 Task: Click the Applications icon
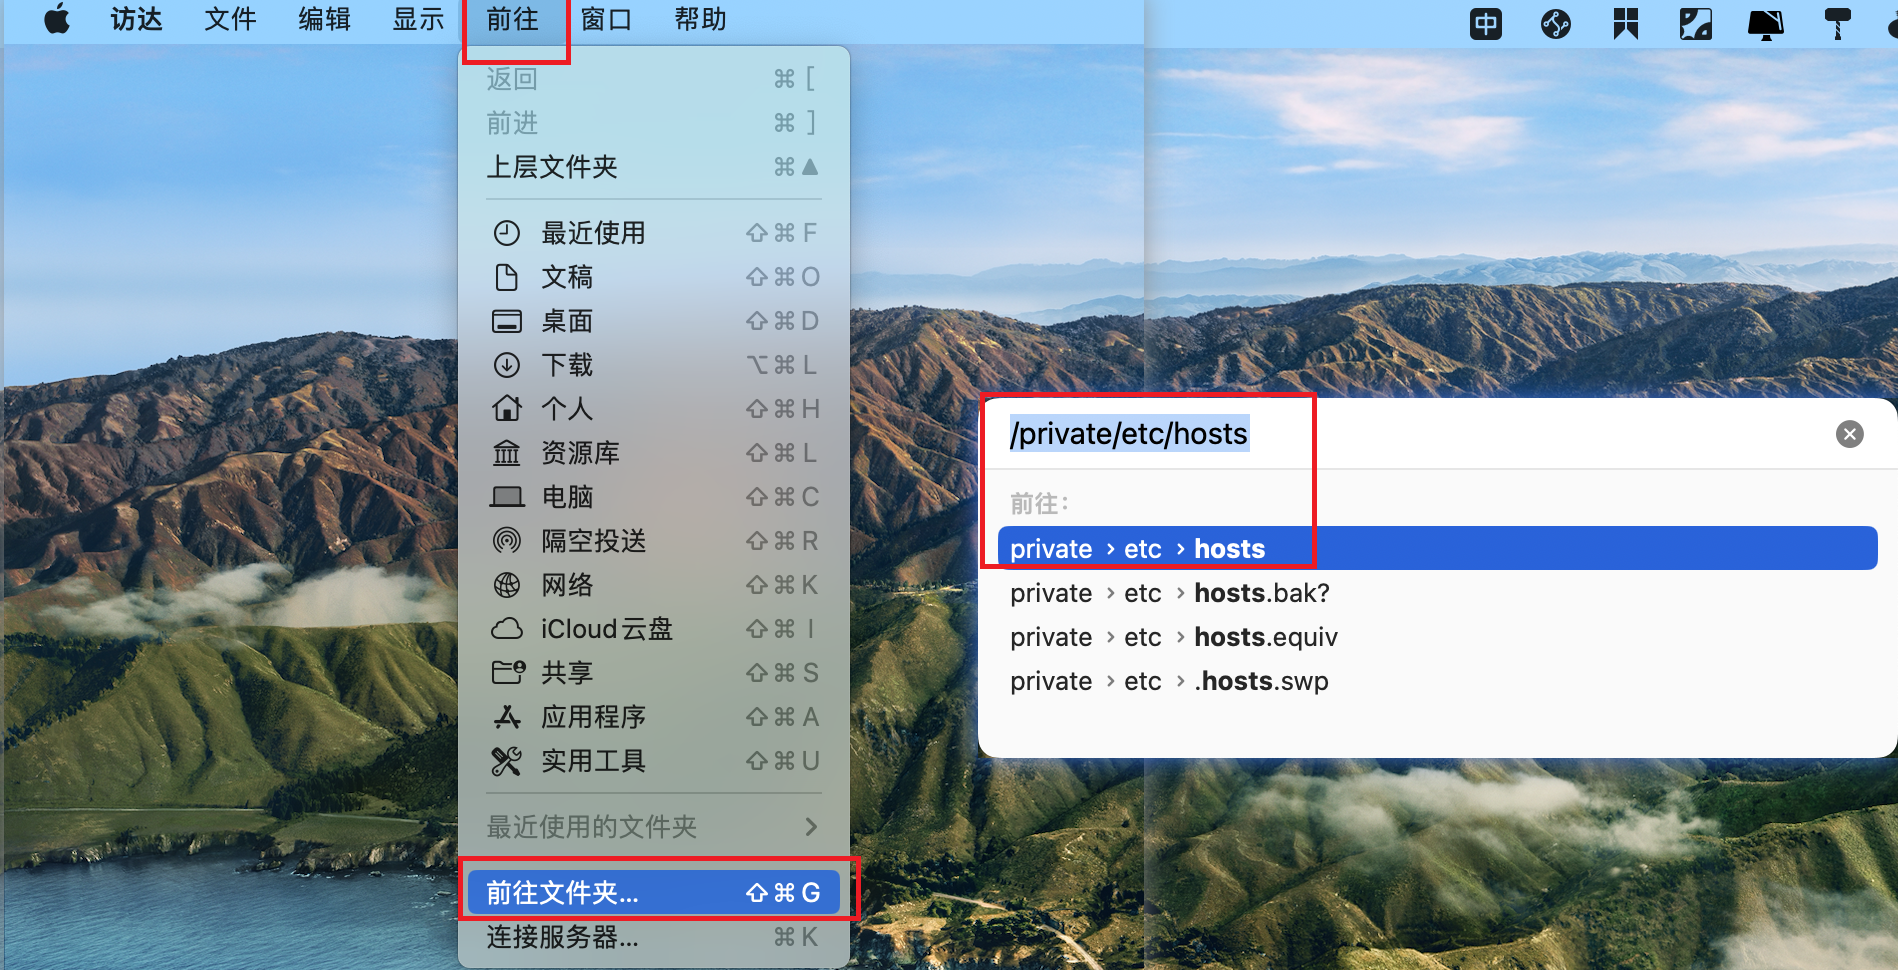point(507,717)
